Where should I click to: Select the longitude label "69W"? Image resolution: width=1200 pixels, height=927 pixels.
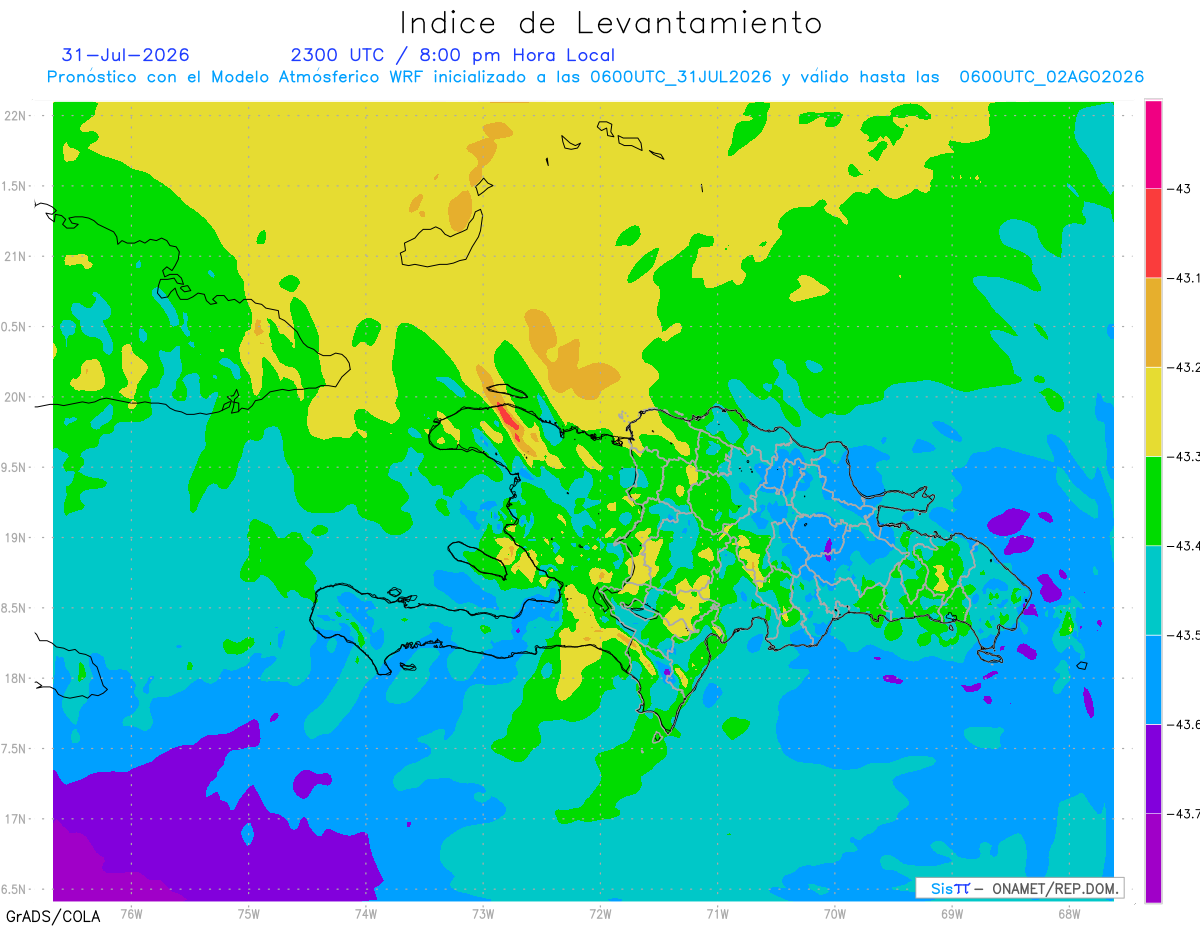(x=952, y=913)
